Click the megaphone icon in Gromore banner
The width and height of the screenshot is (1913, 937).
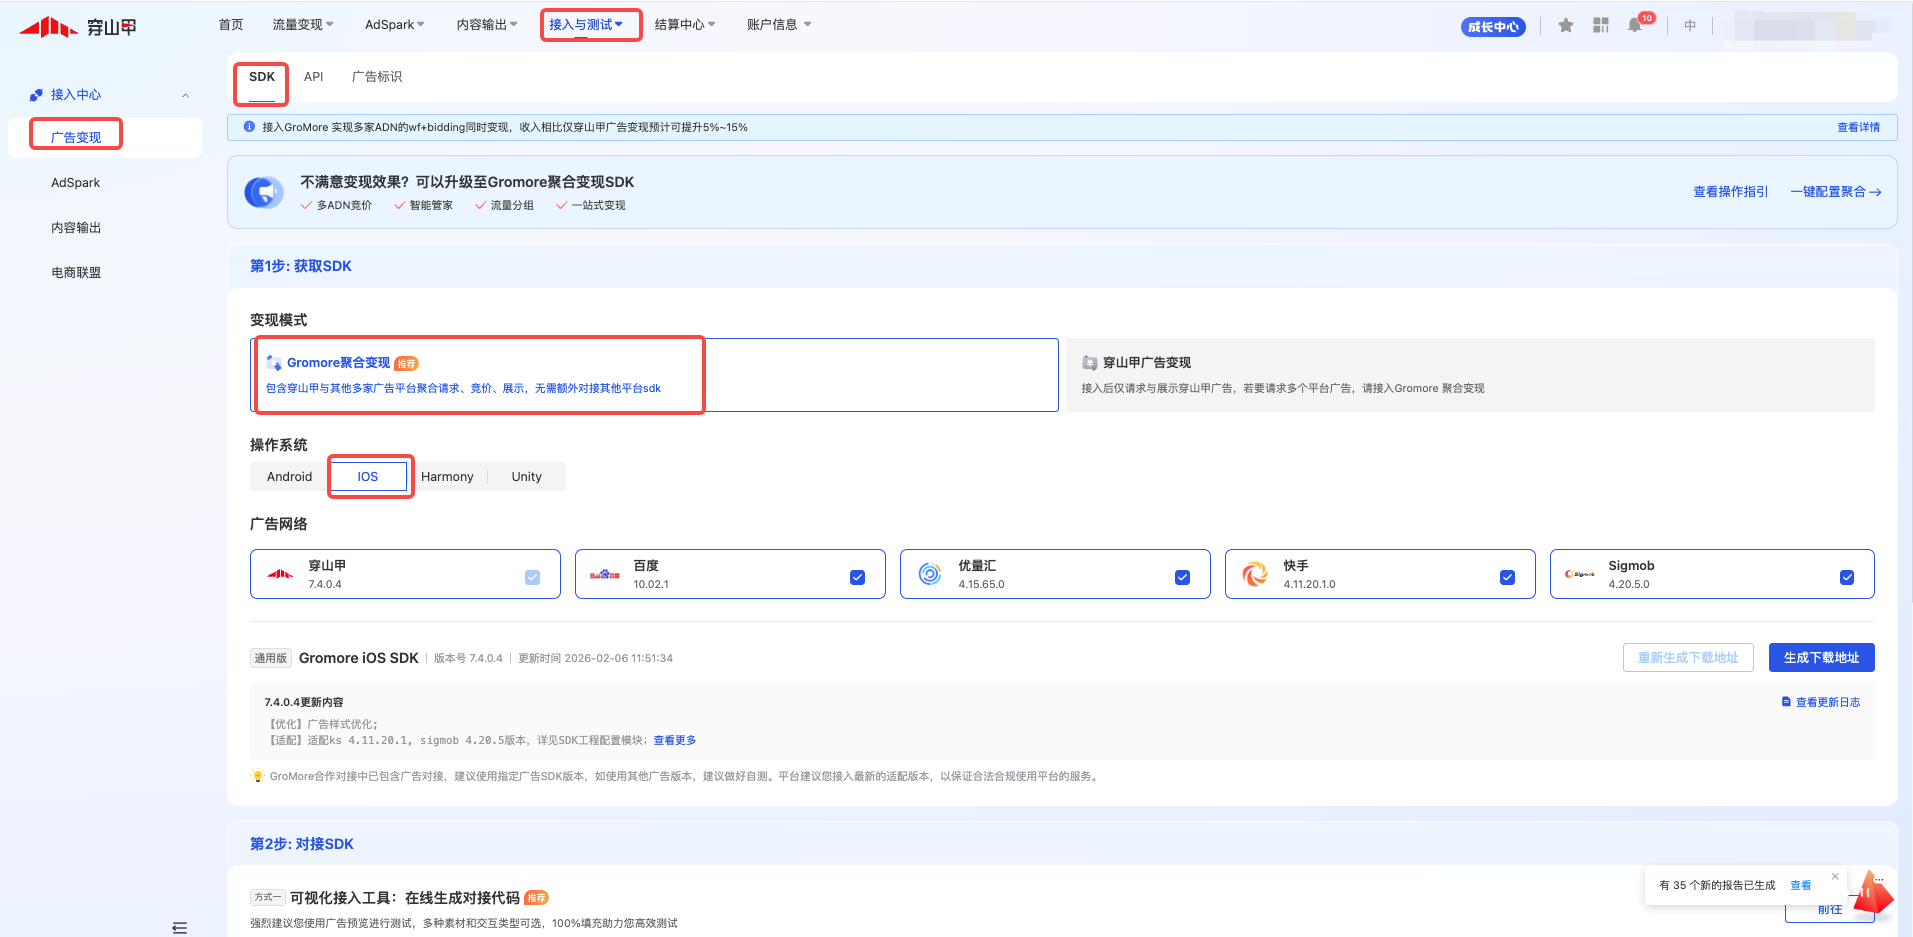(264, 192)
